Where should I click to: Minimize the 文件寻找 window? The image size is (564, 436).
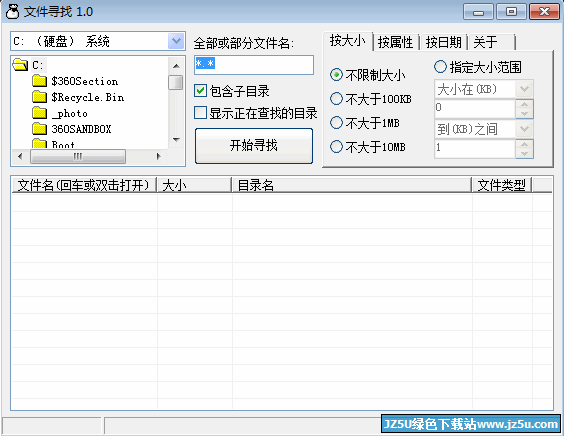click(478, 12)
